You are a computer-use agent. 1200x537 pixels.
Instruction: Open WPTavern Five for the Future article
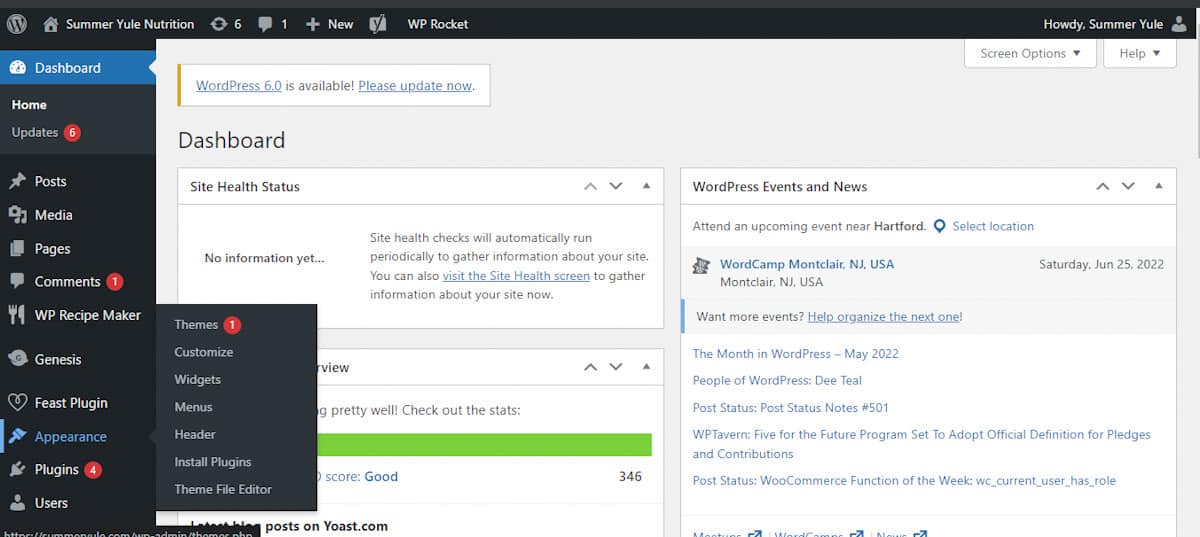pyautogui.click(x=921, y=444)
